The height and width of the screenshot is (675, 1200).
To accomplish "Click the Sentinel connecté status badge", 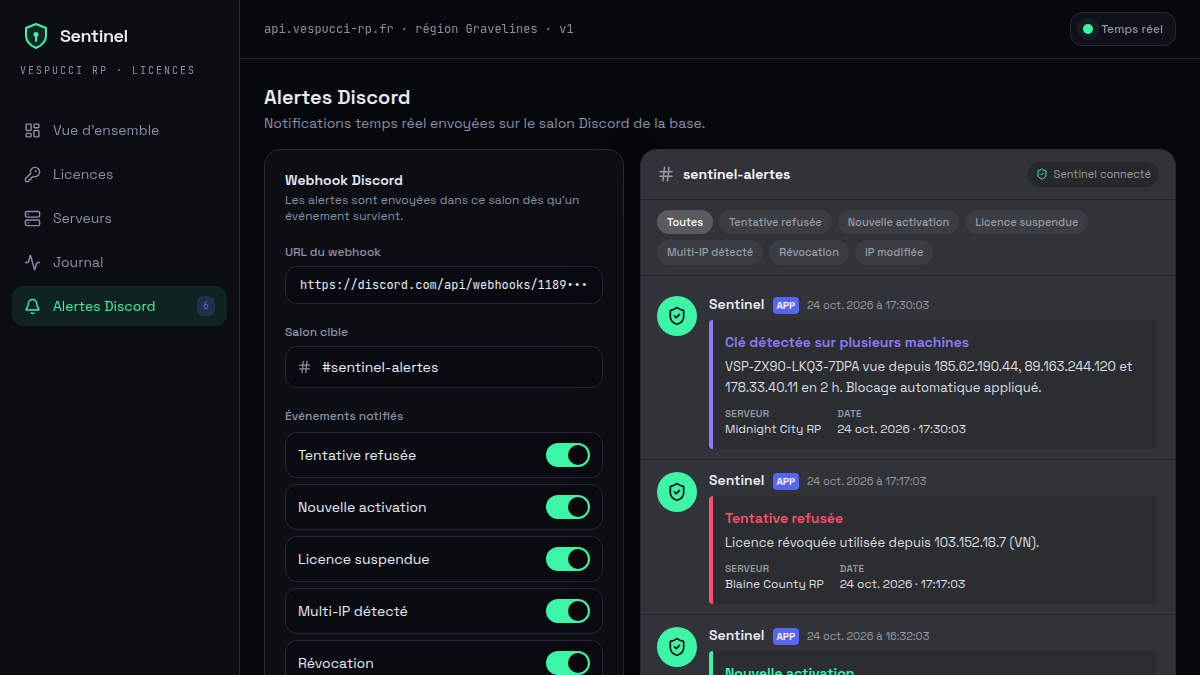I will 1093,174.
